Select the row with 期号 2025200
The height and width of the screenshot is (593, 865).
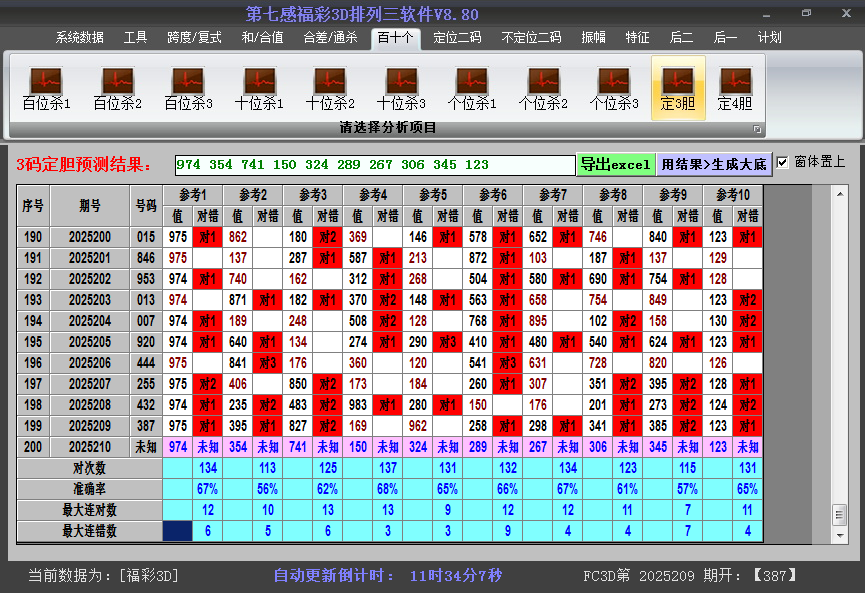390,237
